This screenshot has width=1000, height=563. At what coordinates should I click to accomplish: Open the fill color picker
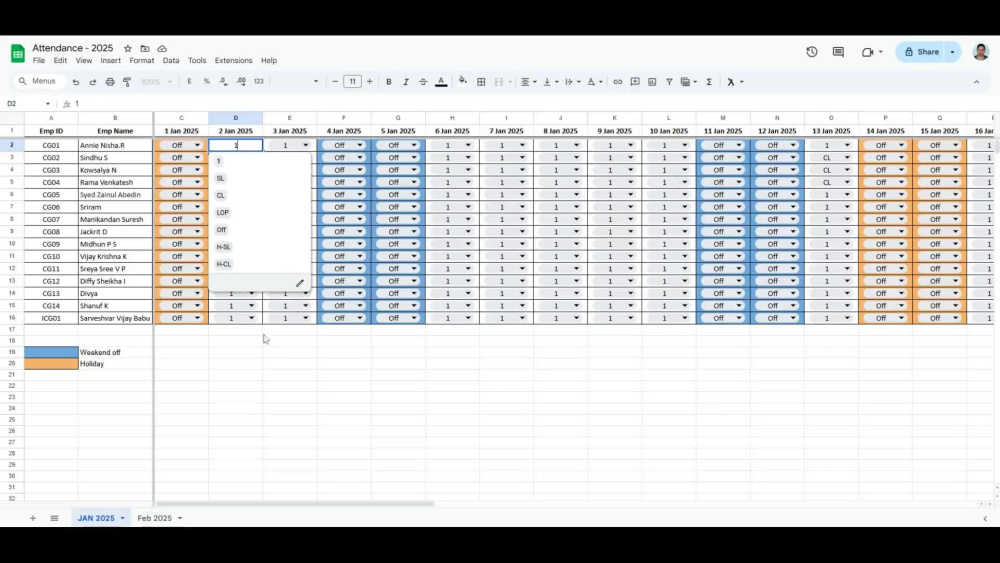[x=463, y=81]
